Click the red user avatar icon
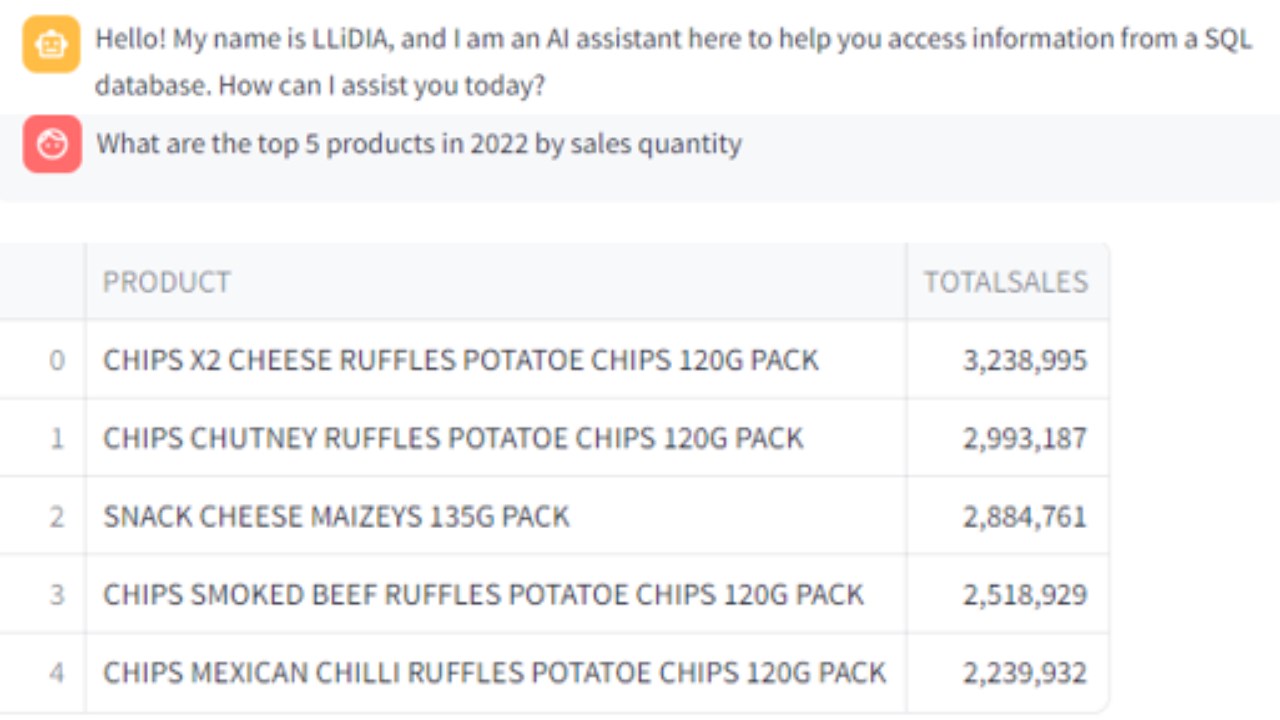 52,144
